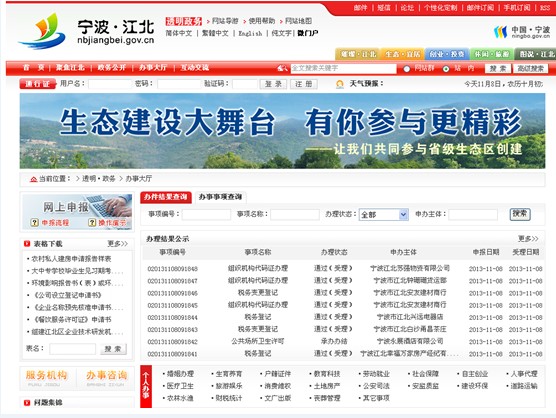Click the home icon beside 当前位置
This screenshot has width=556, height=418.
[33, 179]
